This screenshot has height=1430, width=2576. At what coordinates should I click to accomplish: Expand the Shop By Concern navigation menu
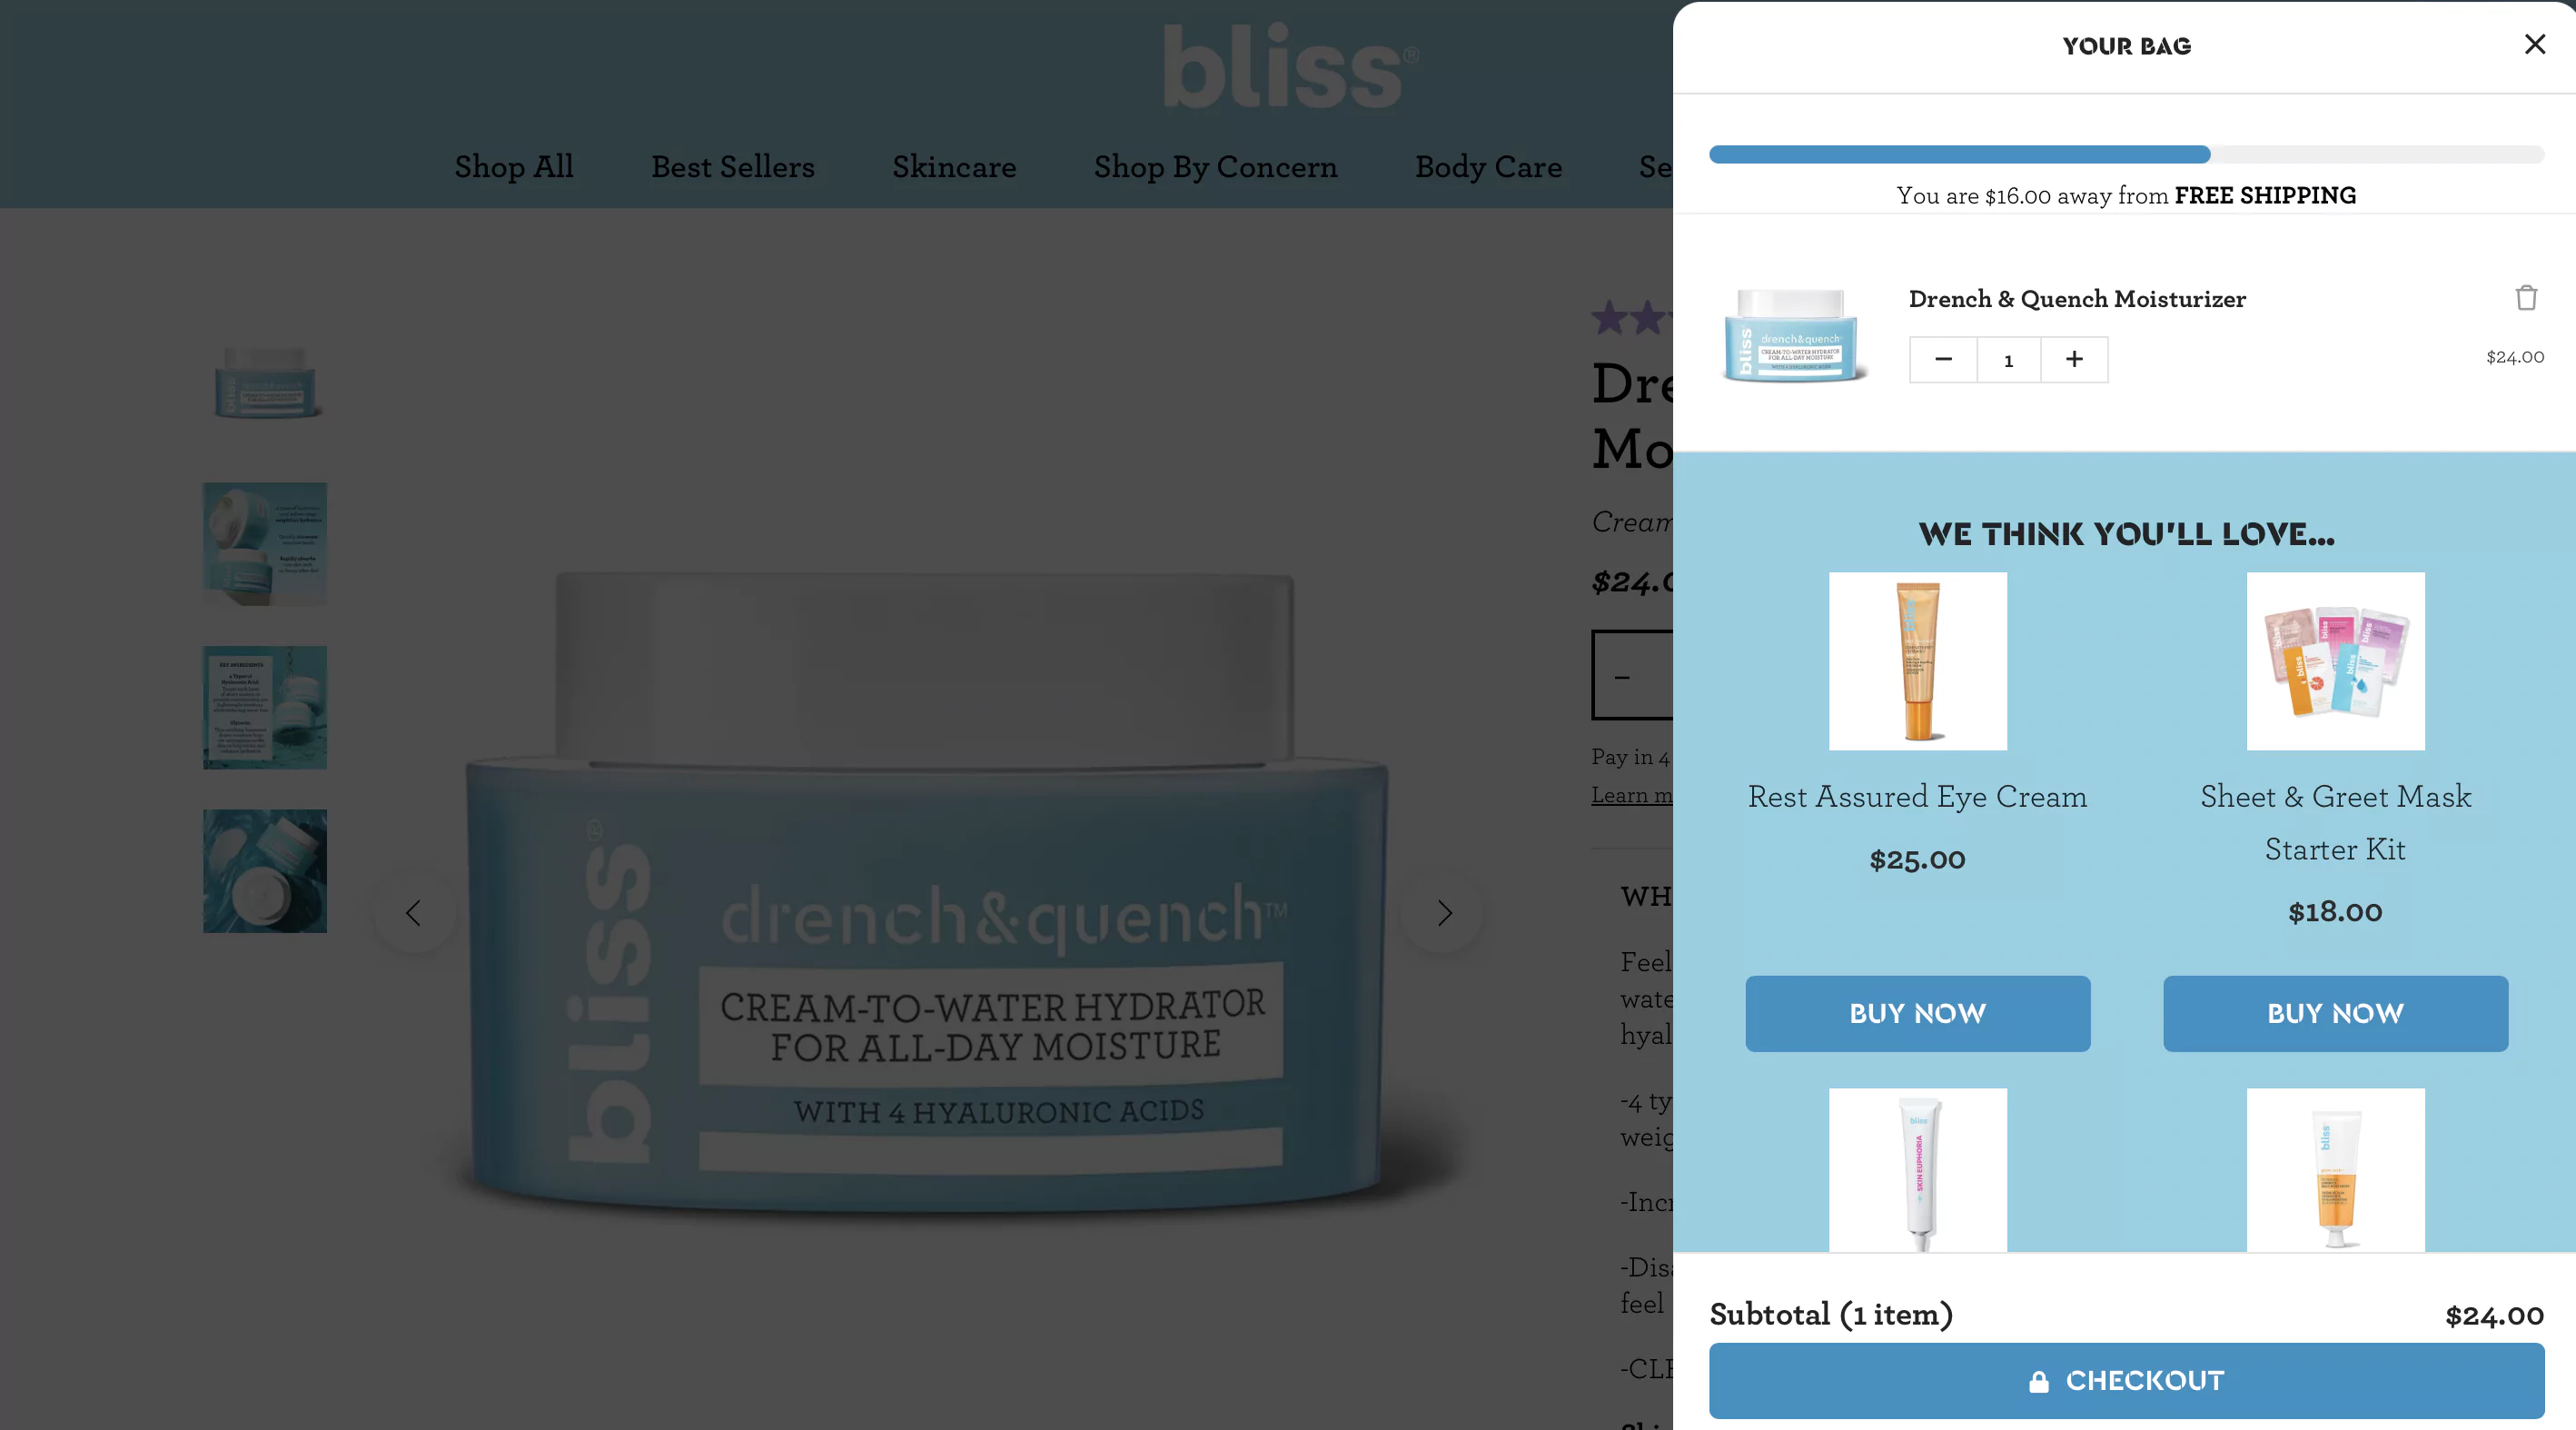(1215, 164)
